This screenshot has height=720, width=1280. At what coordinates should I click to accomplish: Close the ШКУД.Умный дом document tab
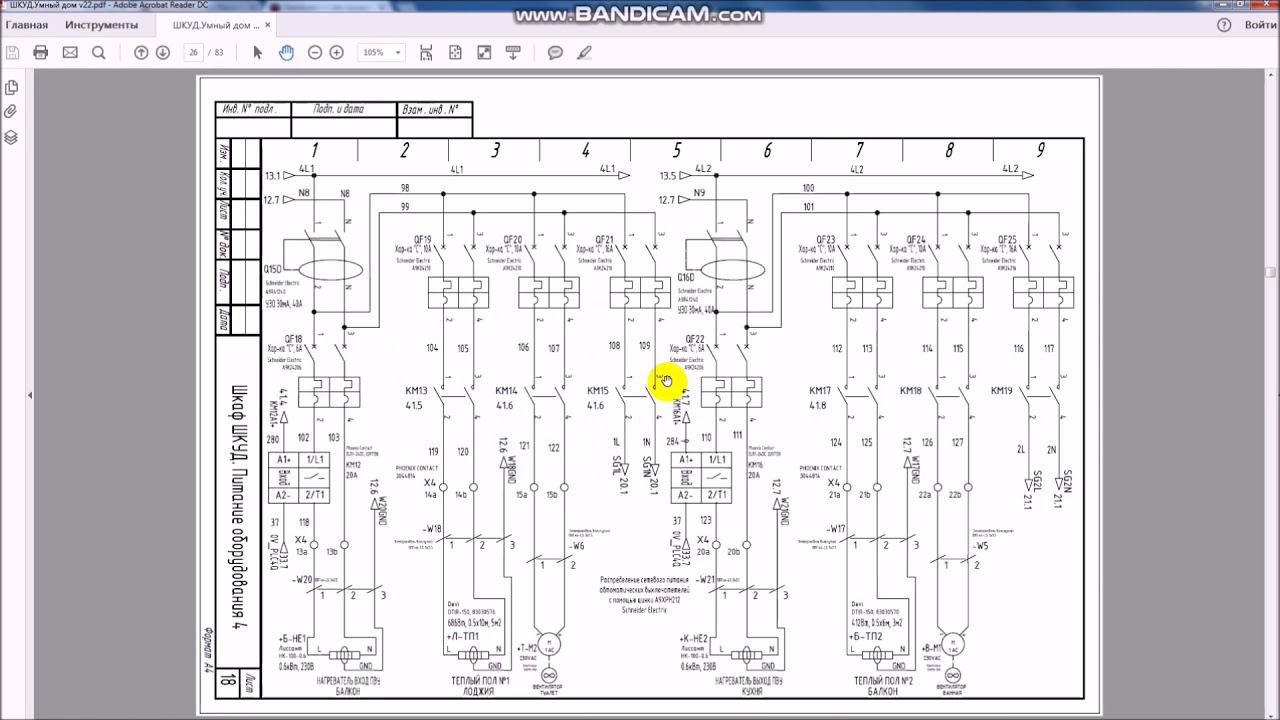tap(269, 25)
